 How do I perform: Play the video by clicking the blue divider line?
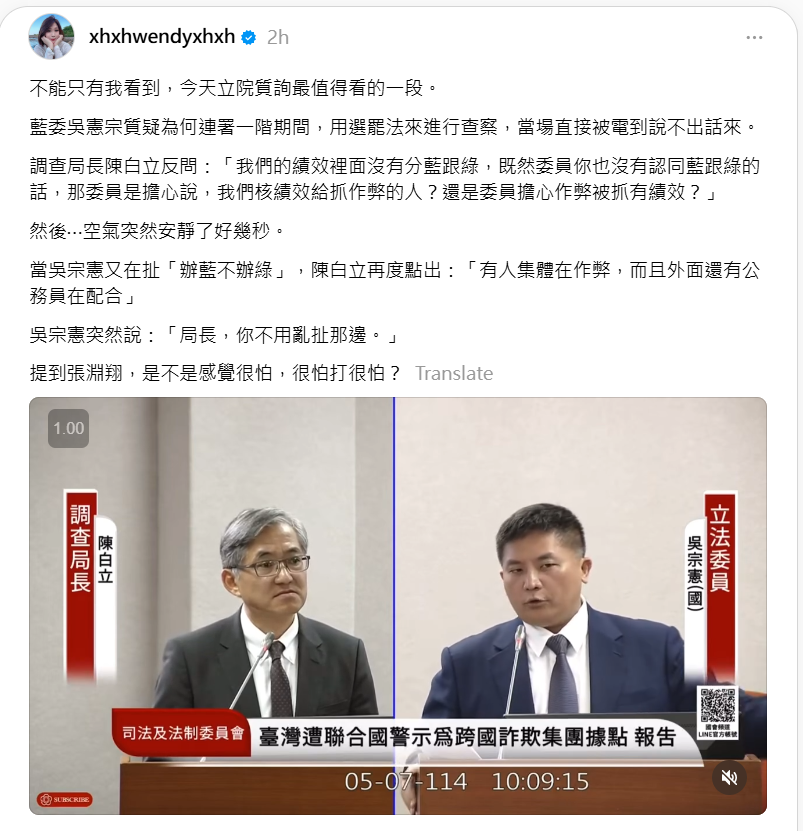click(394, 605)
